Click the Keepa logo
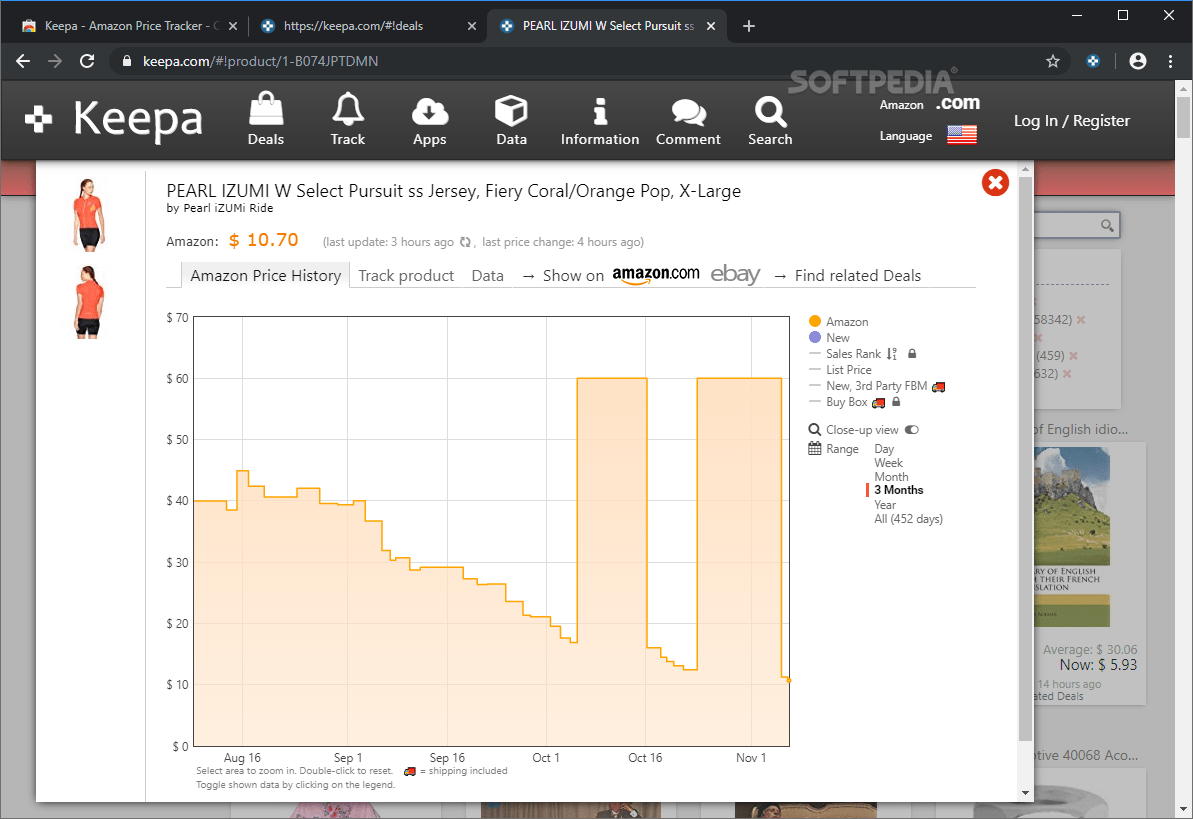Image resolution: width=1193 pixels, height=819 pixels. 114,120
